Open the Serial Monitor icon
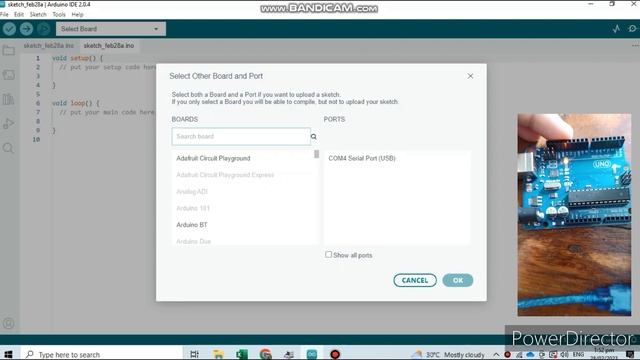Image resolution: width=640 pixels, height=360 pixels. [633, 29]
